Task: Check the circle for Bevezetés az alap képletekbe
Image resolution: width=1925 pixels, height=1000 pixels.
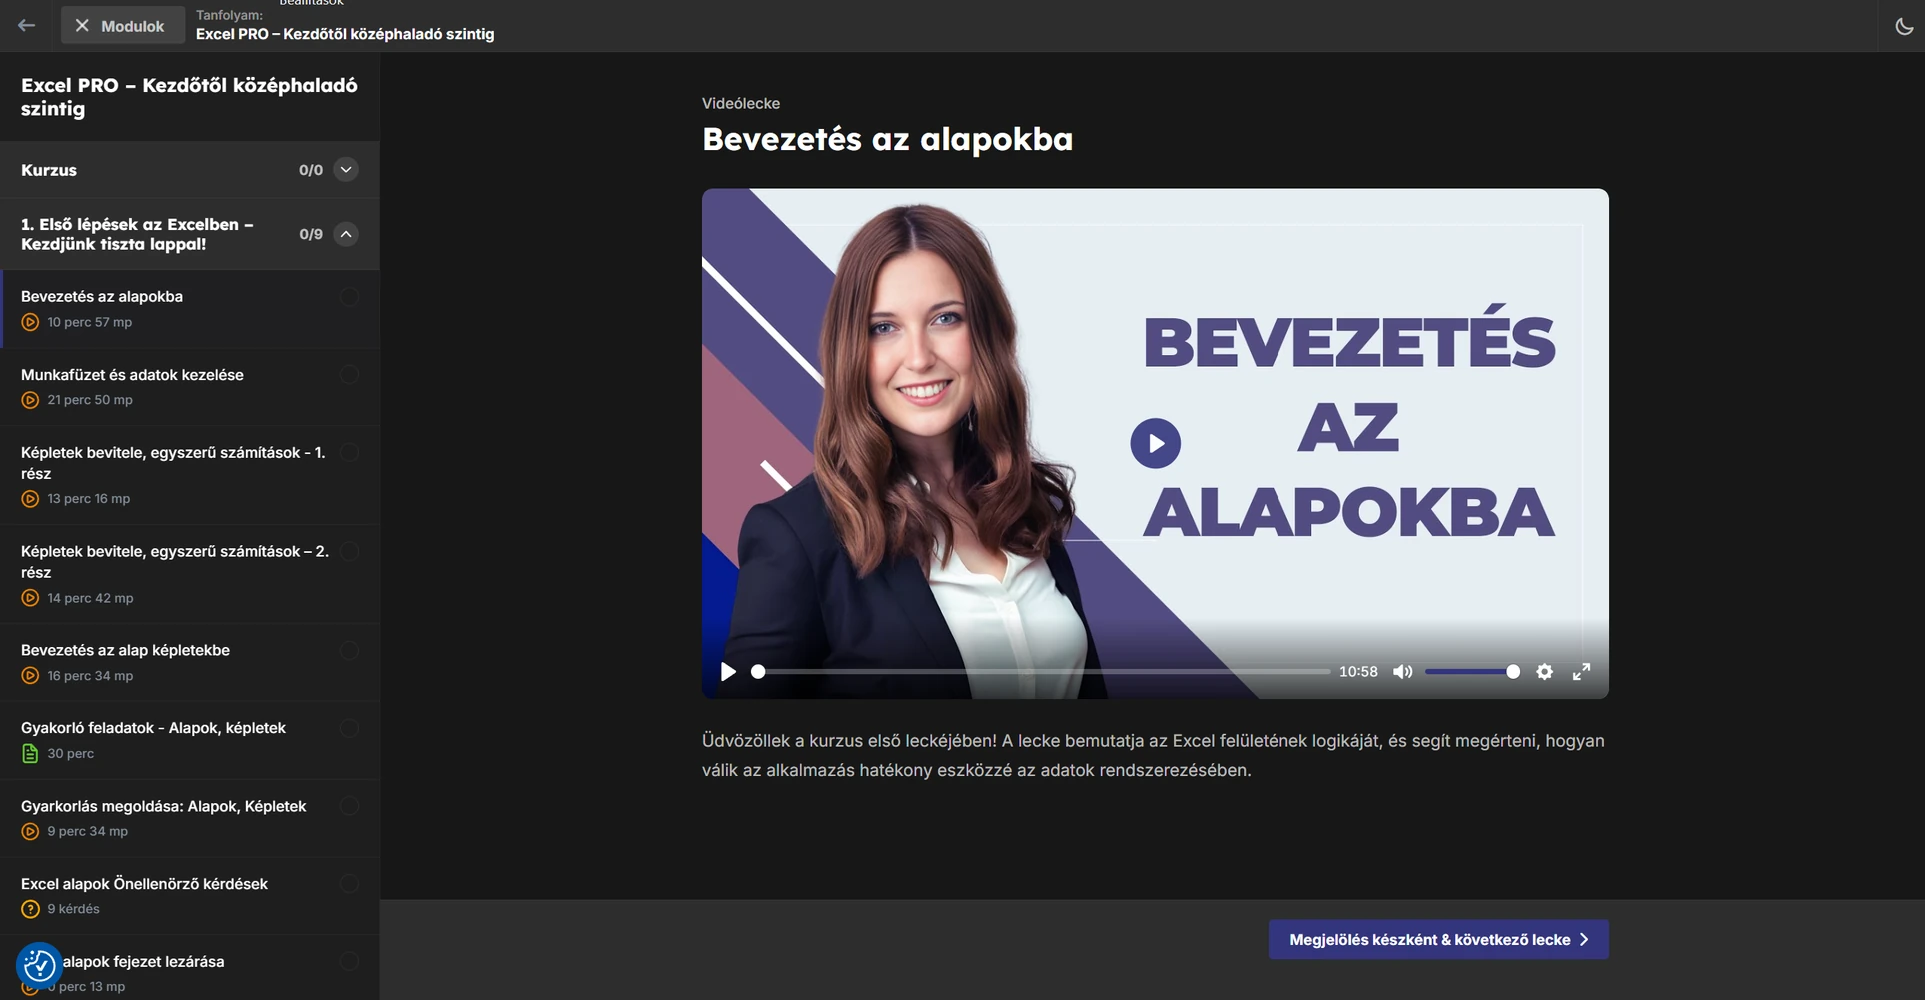Action: 349,651
